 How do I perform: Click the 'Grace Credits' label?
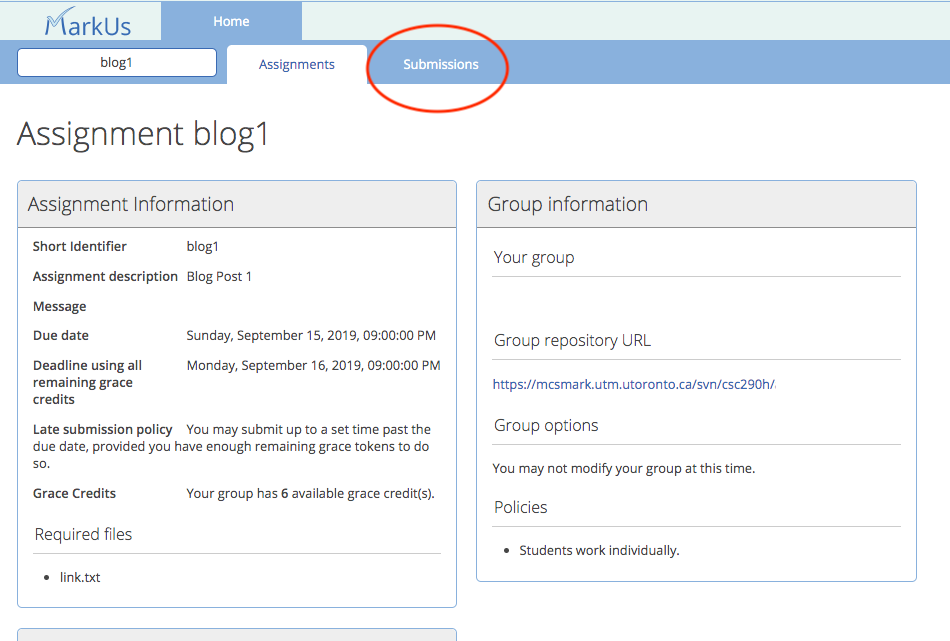[74, 494]
